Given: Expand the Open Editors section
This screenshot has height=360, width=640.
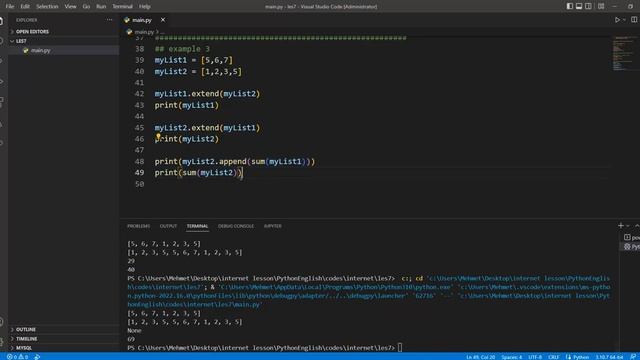Looking at the screenshot, I should point(64,31).
